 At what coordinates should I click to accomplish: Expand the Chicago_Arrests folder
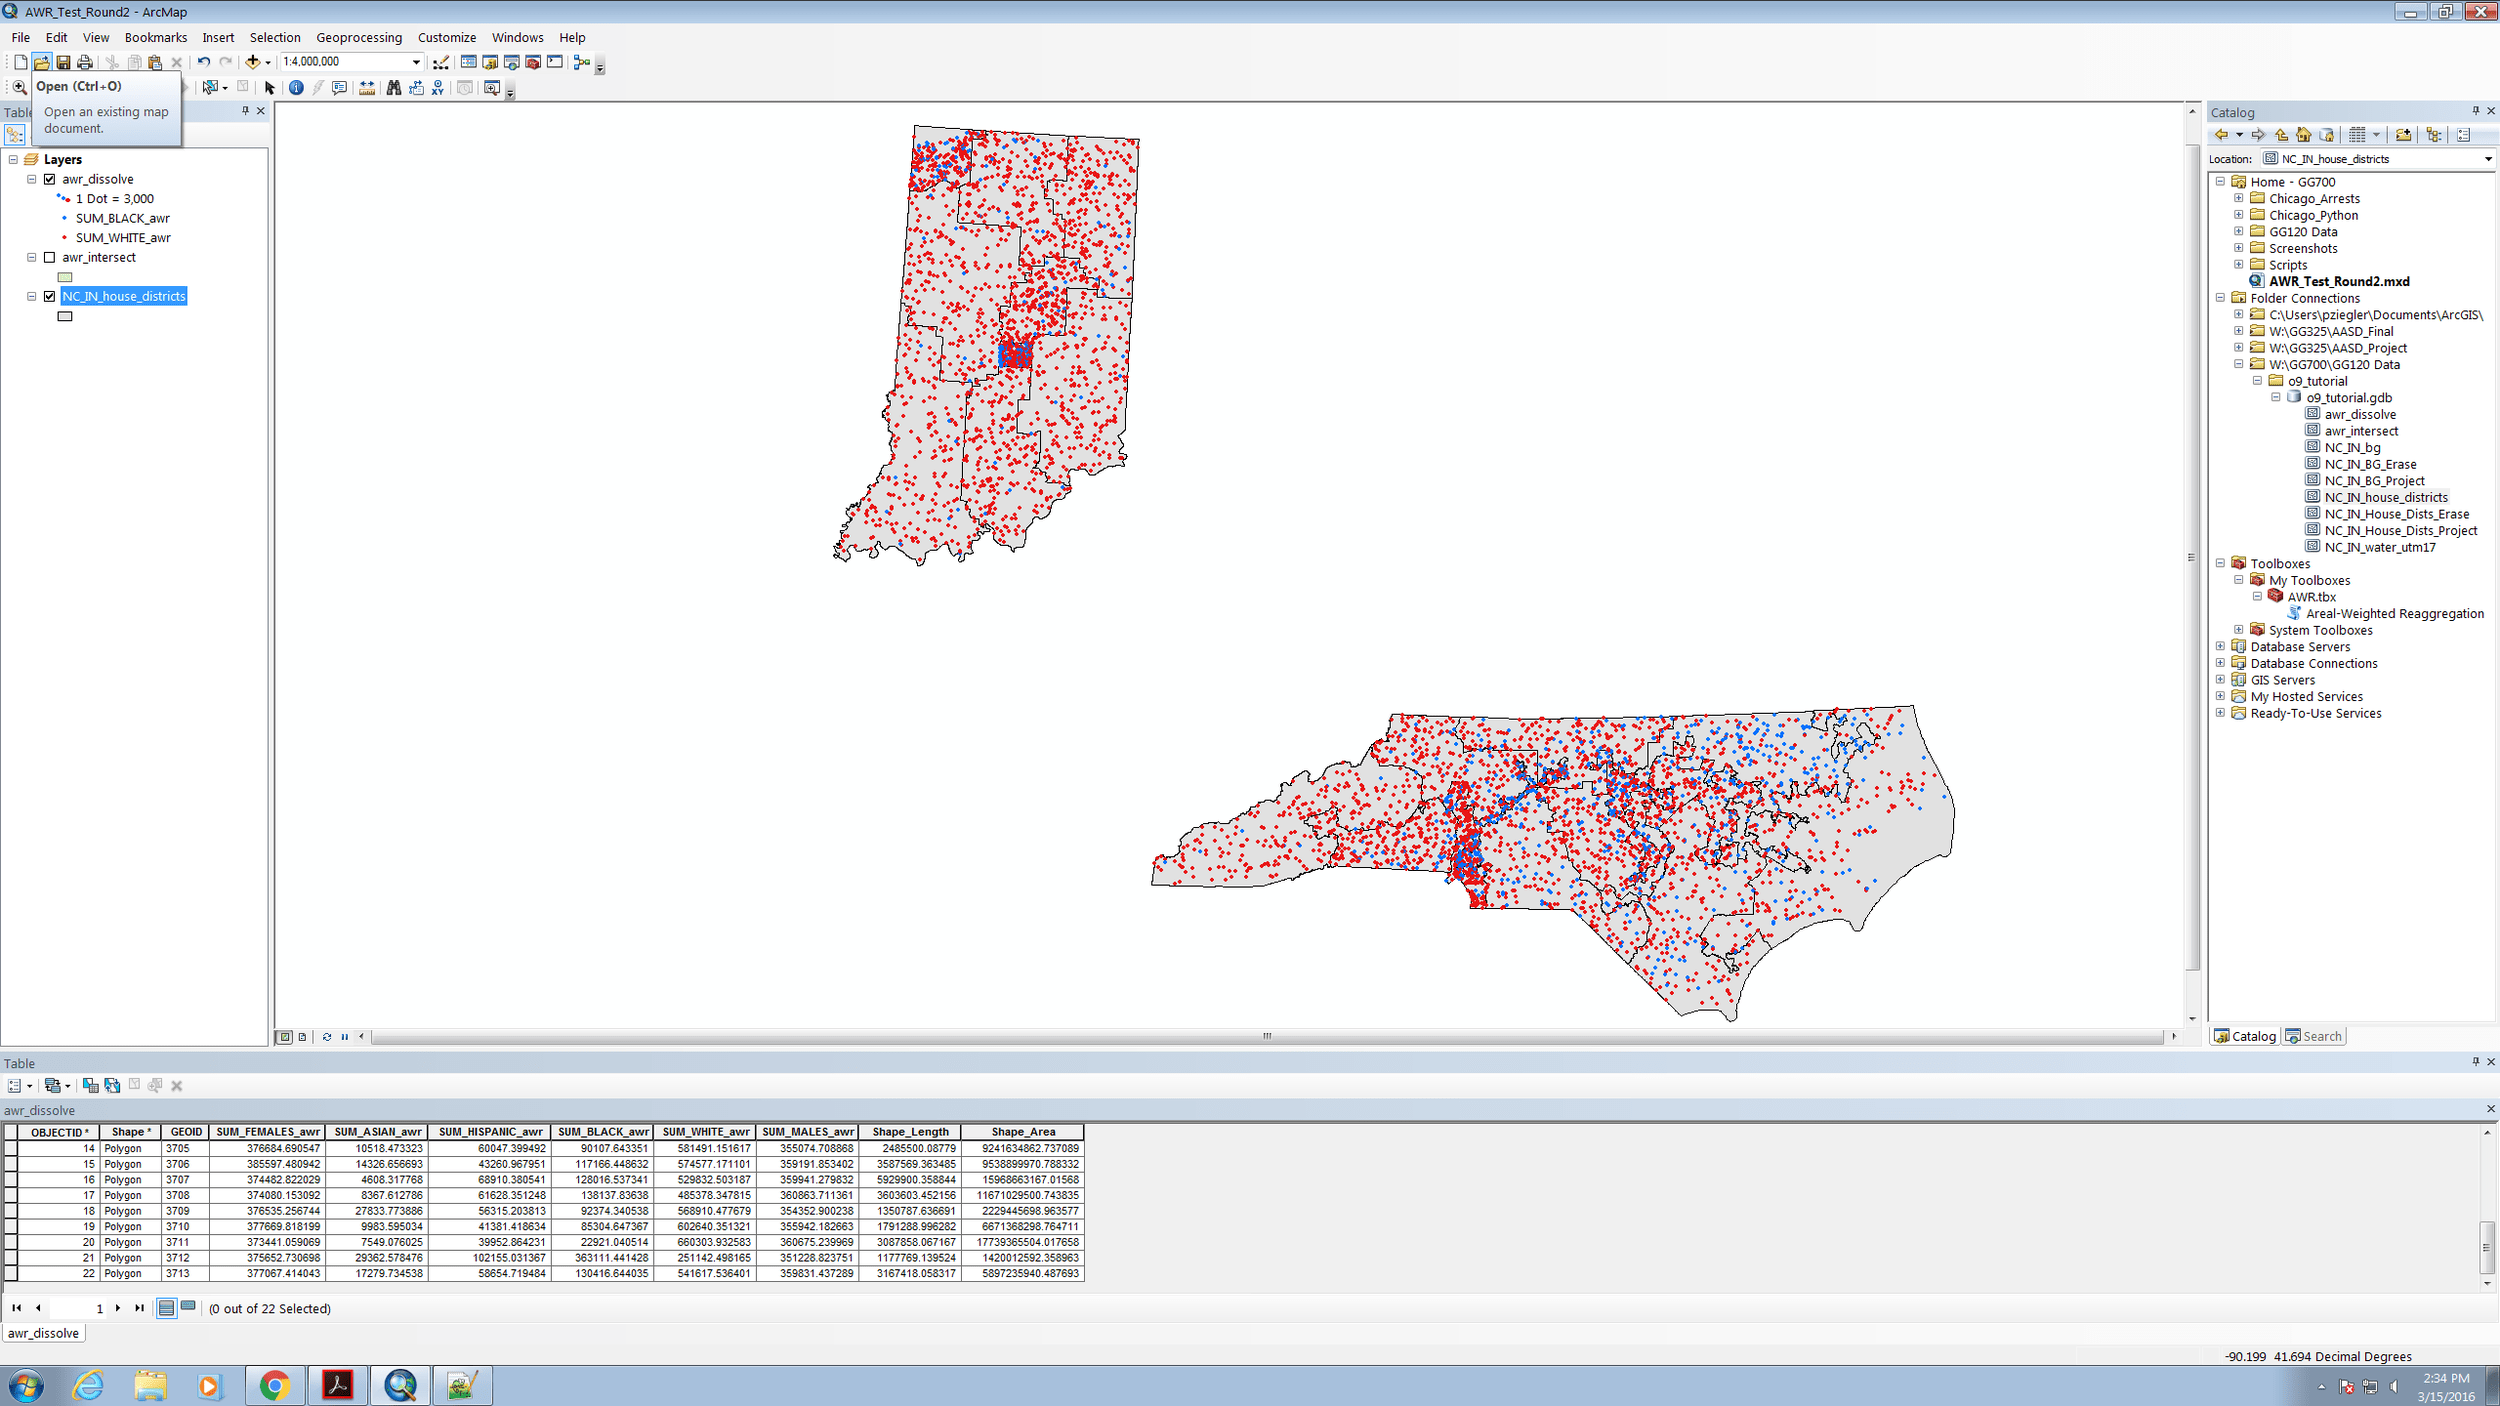click(2239, 198)
